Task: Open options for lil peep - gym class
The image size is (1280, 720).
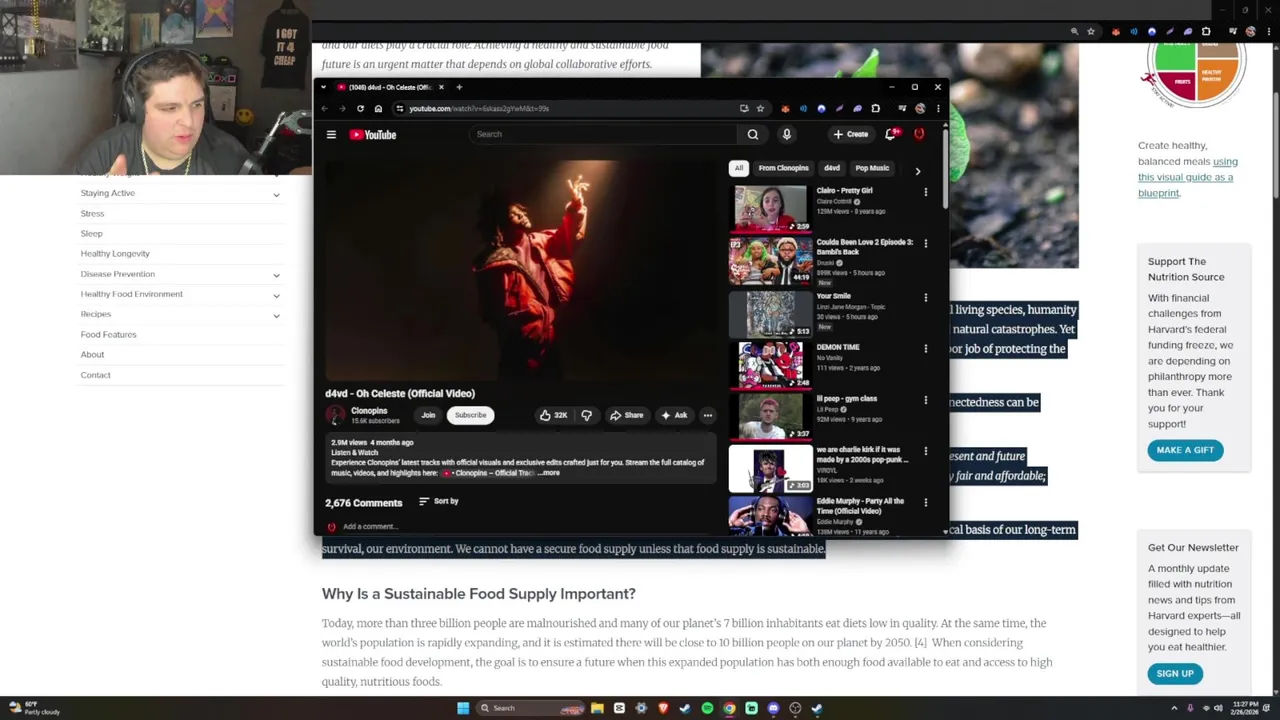Action: (925, 400)
